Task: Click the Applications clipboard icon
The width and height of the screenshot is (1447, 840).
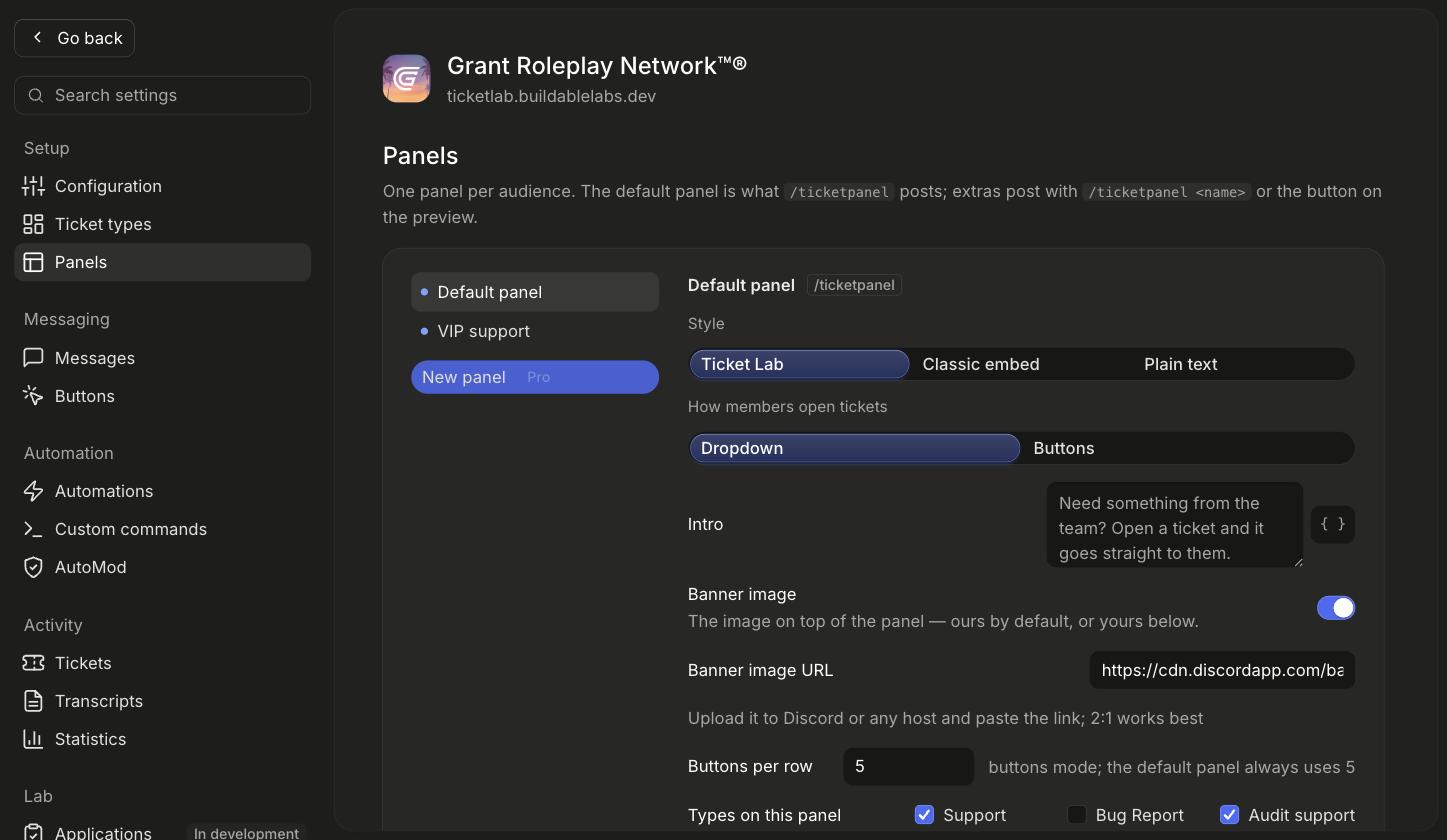Action: pos(33,832)
